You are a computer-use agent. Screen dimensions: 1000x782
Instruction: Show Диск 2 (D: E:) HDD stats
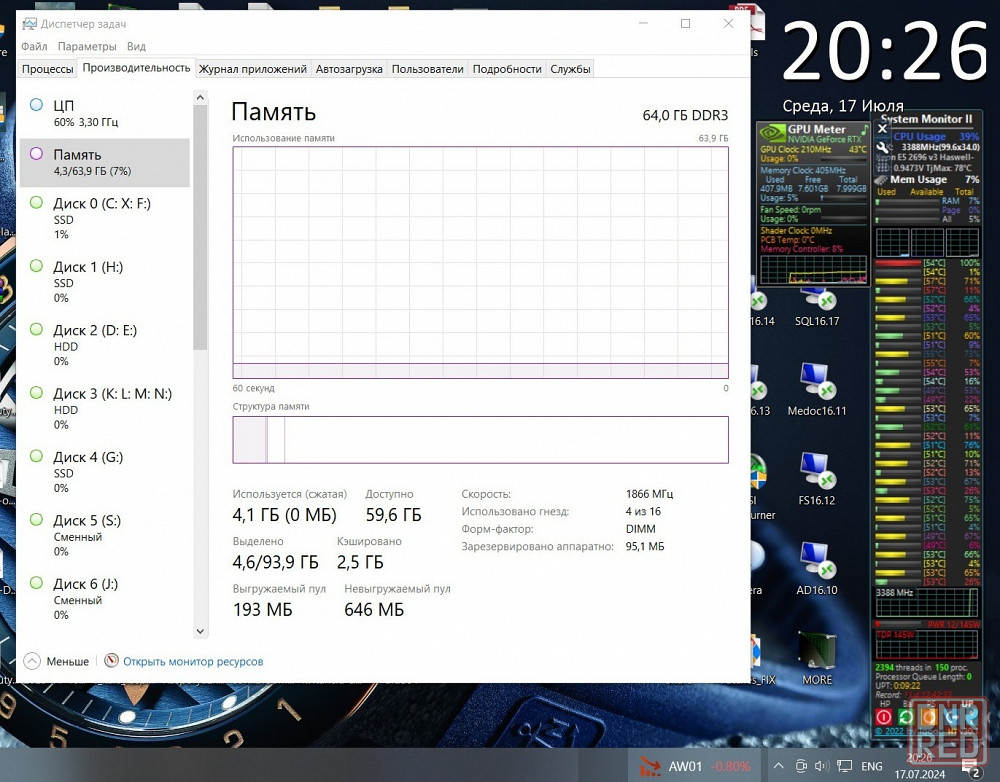[x=105, y=345]
